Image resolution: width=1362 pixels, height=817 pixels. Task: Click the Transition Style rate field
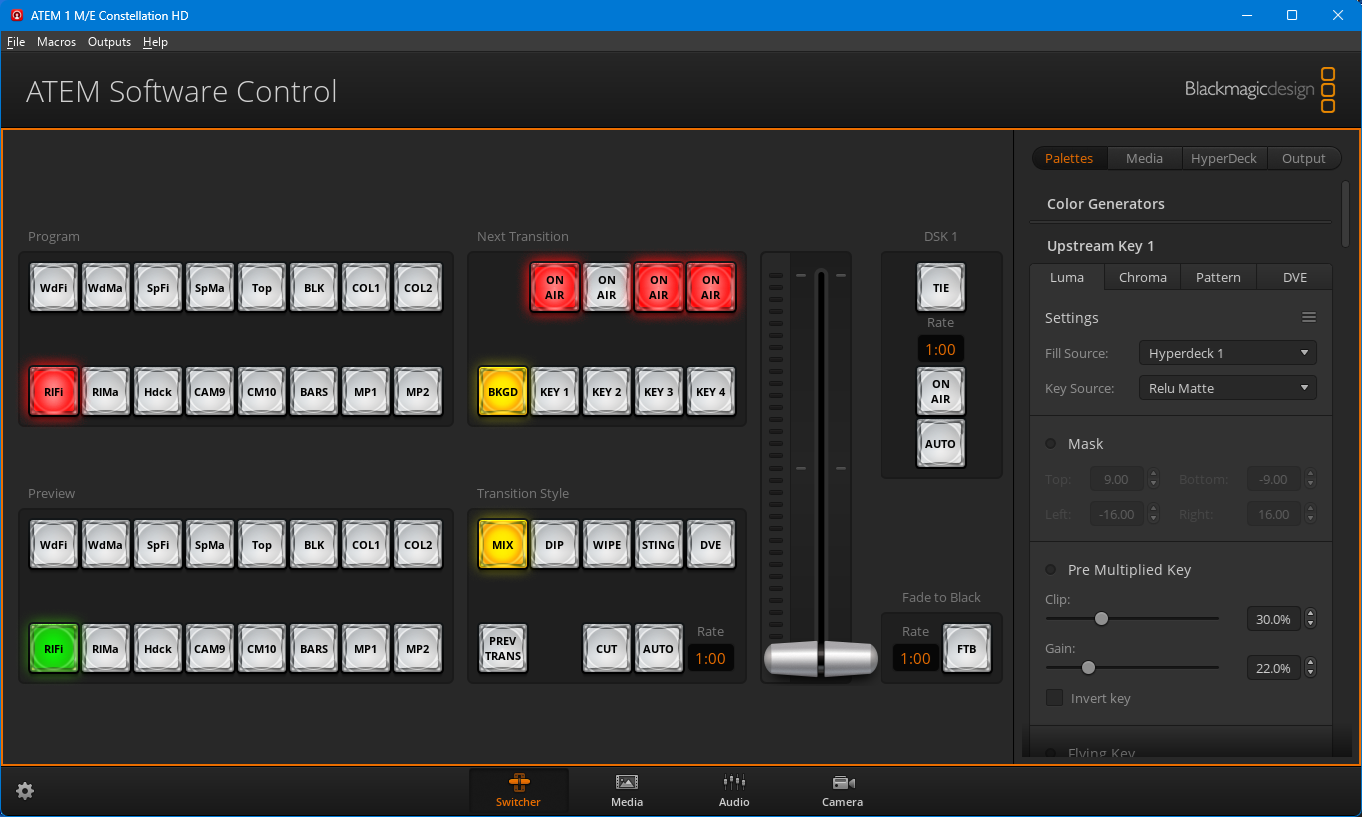coord(710,658)
